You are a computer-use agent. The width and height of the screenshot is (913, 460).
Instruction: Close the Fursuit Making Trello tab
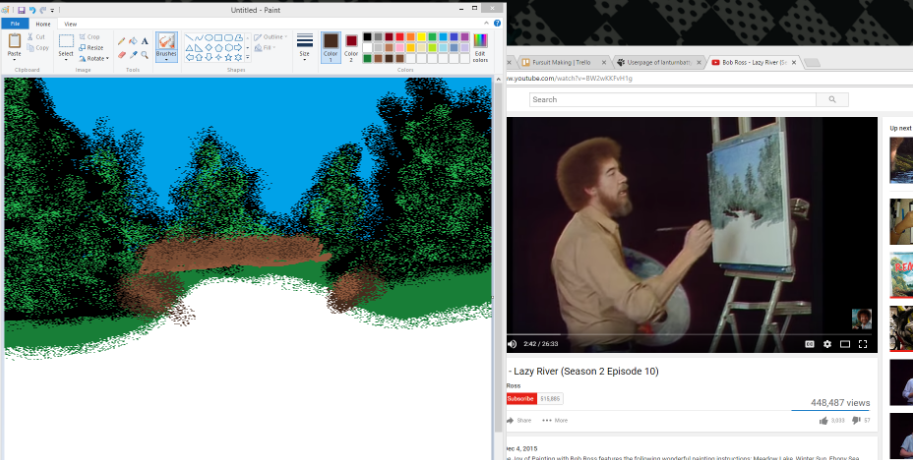603,62
